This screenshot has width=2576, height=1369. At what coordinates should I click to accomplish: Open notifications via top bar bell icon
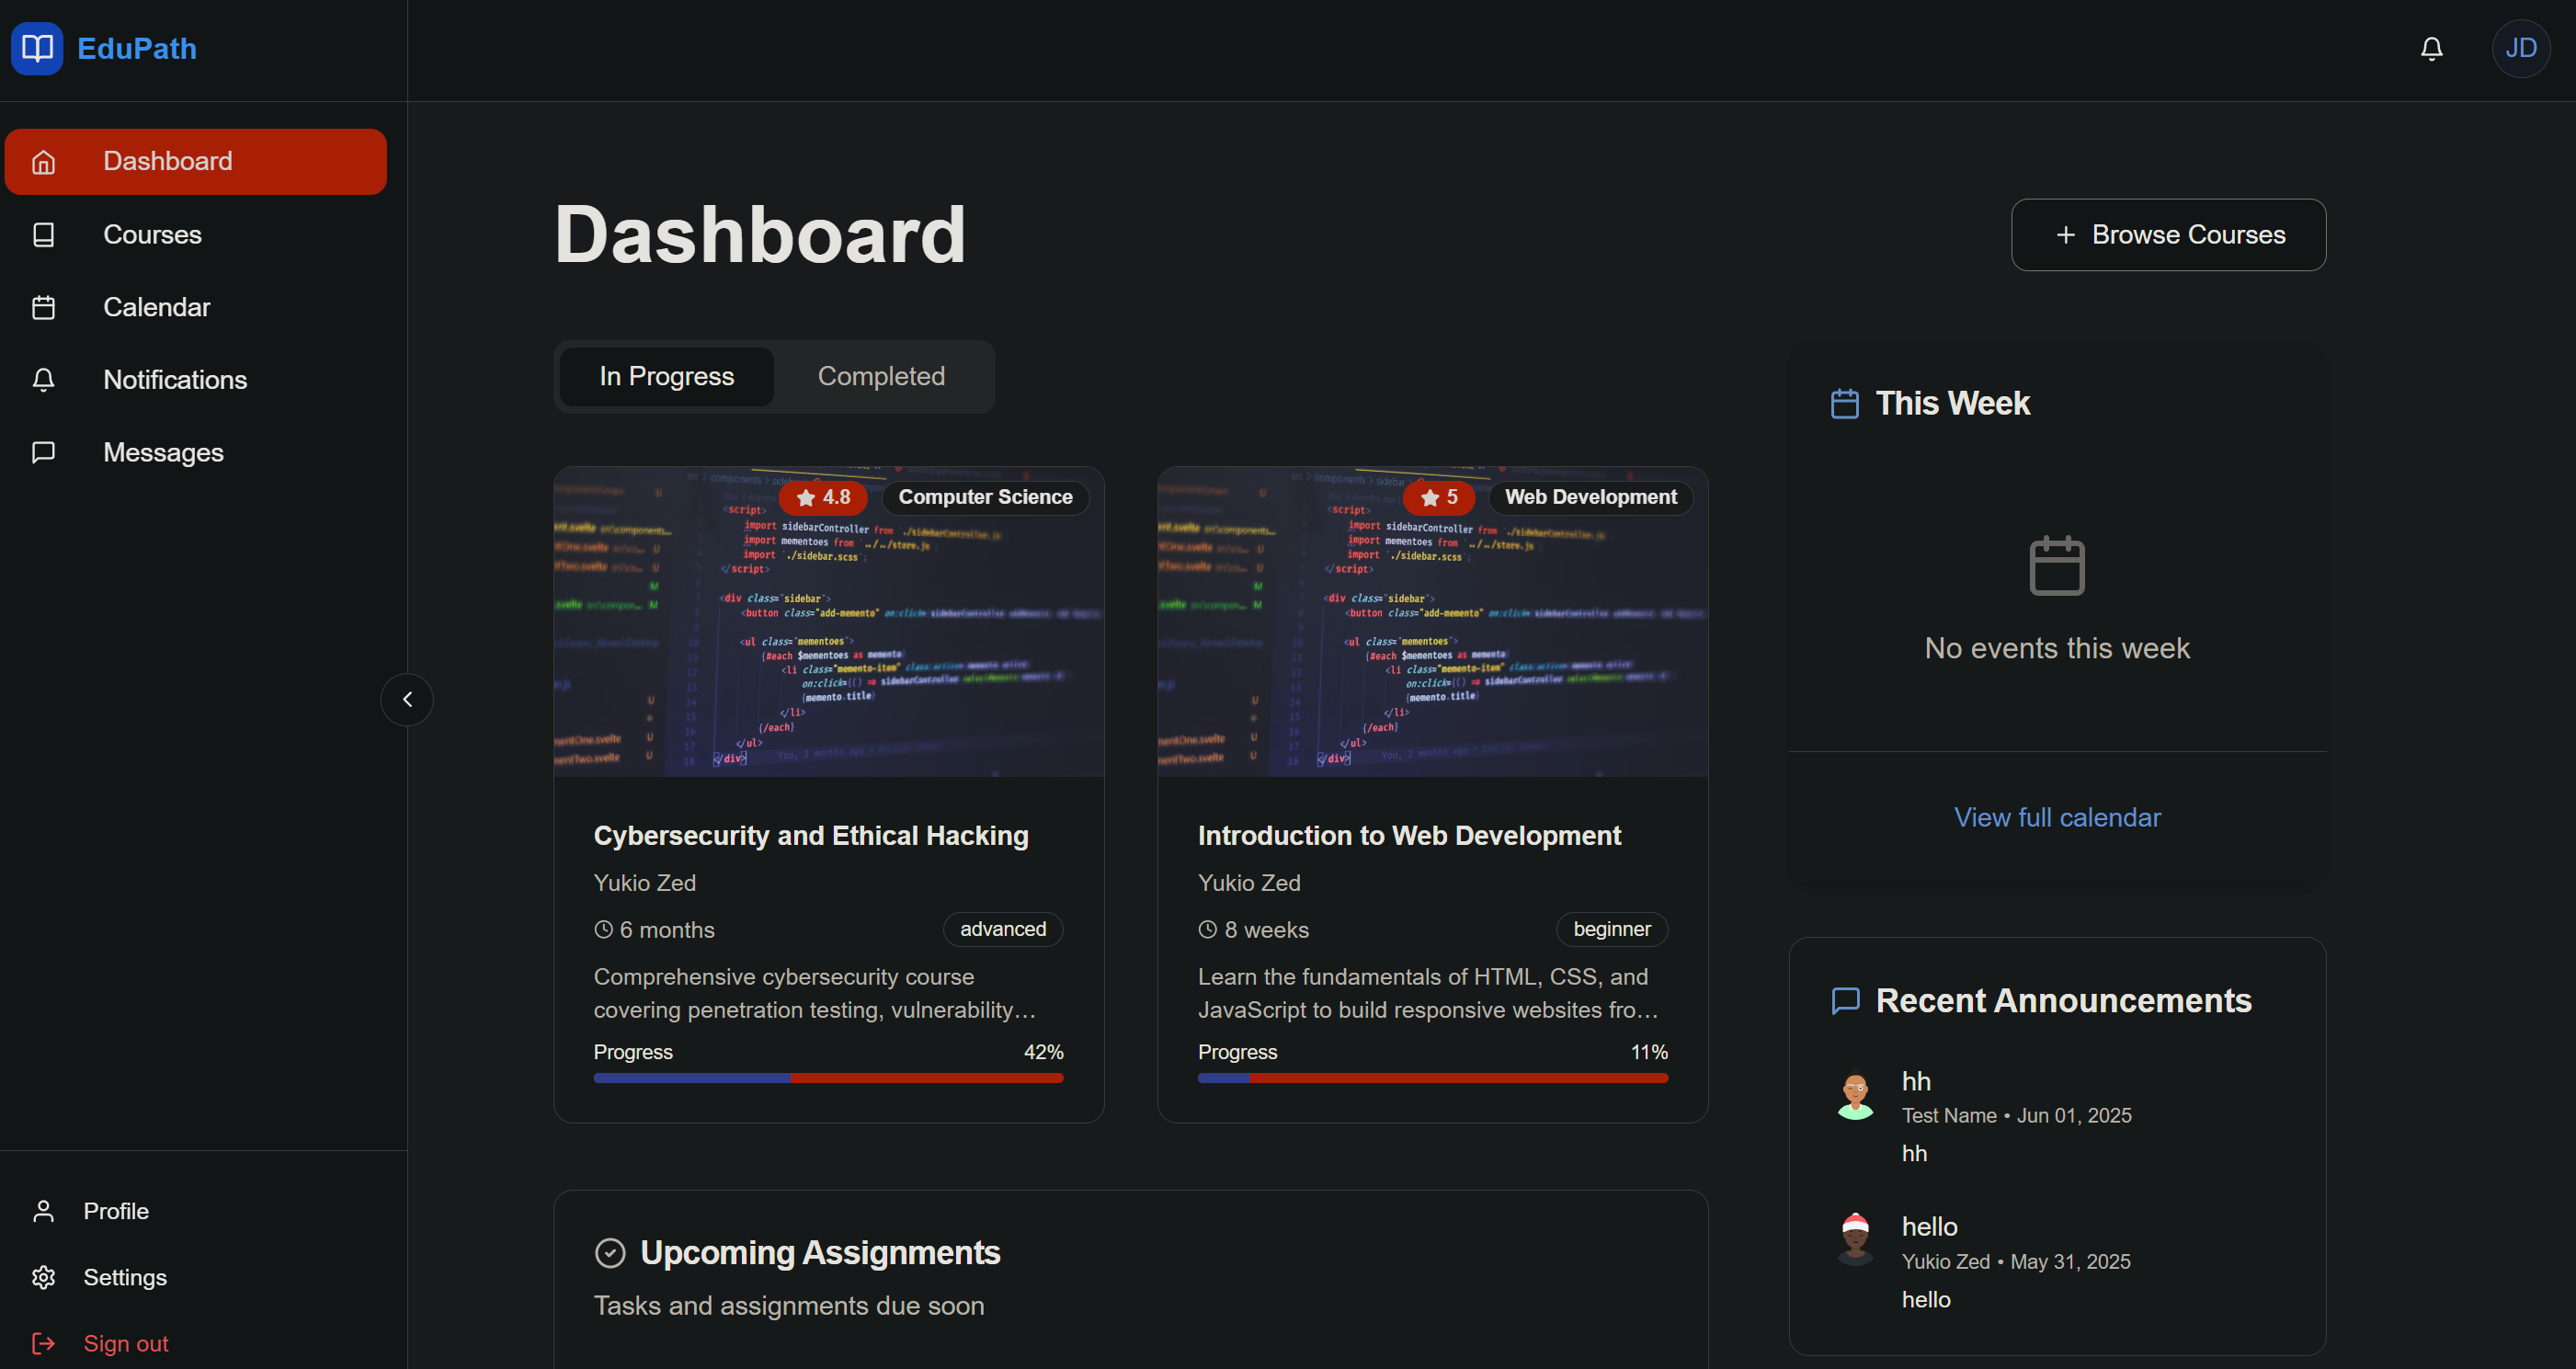click(2431, 48)
